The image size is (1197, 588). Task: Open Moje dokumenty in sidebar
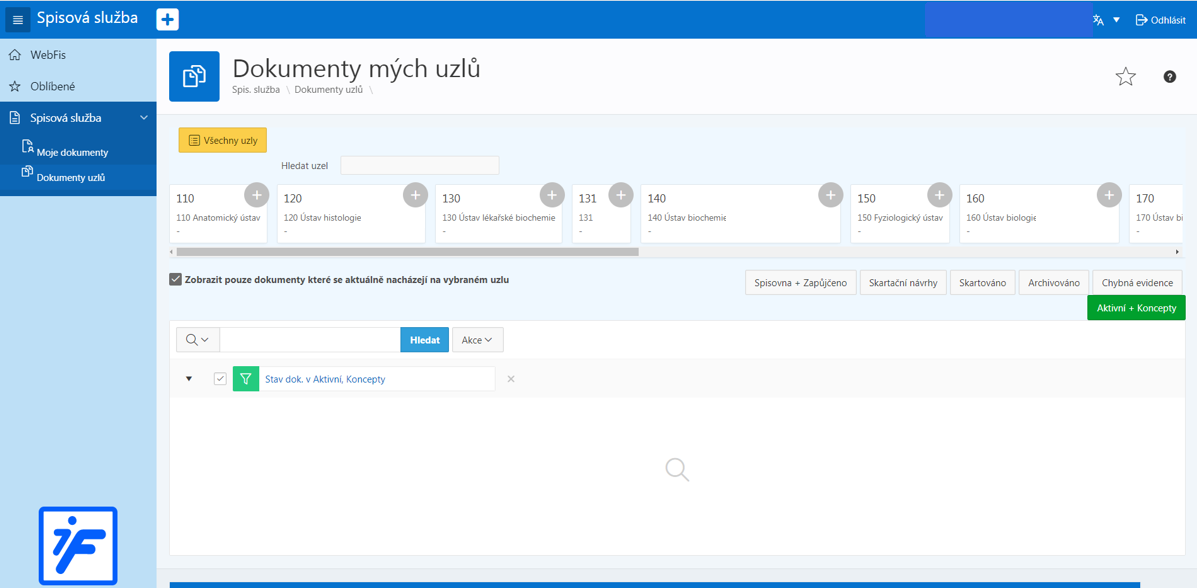(x=72, y=152)
